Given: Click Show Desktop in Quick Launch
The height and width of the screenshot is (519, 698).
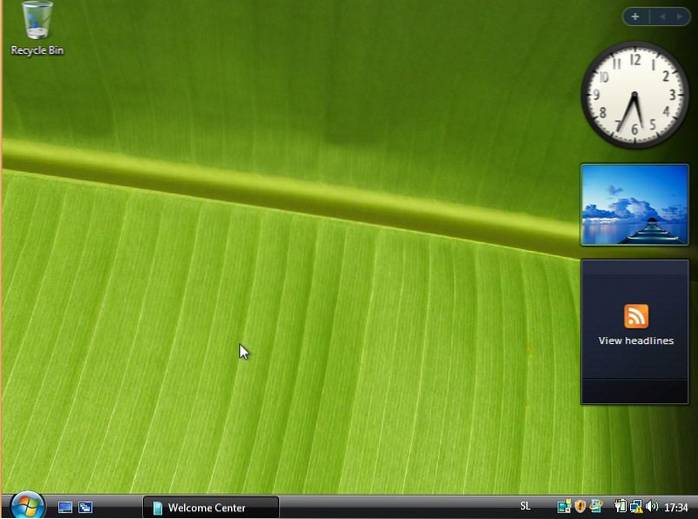Looking at the screenshot, I should pos(66,507).
